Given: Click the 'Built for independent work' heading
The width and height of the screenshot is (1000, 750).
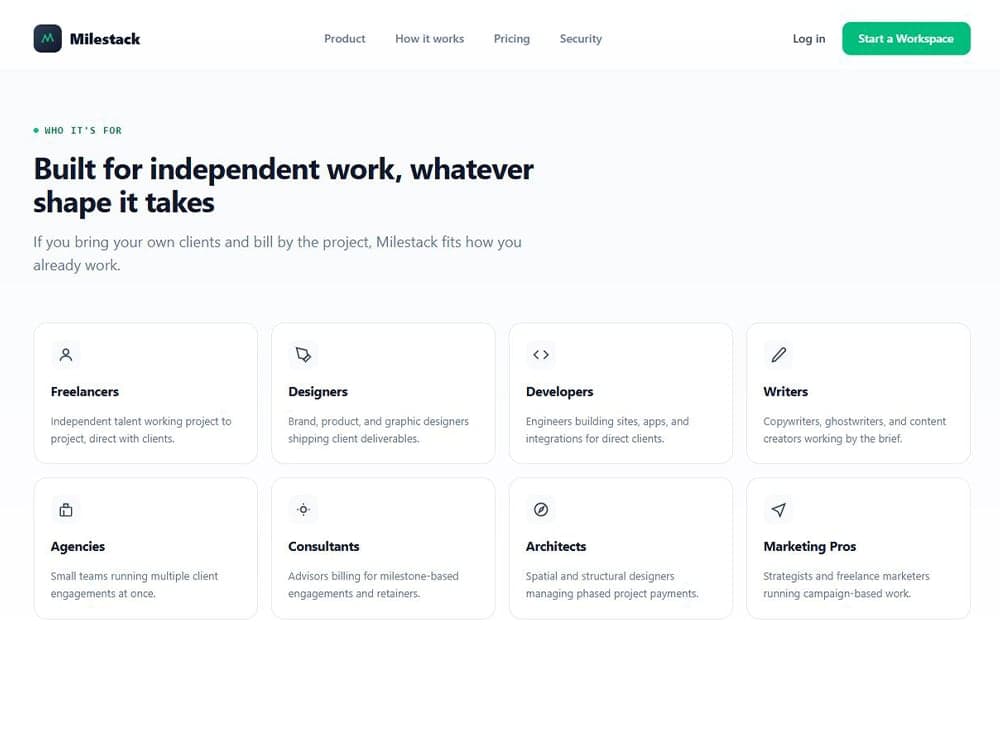Looking at the screenshot, I should coord(283,186).
